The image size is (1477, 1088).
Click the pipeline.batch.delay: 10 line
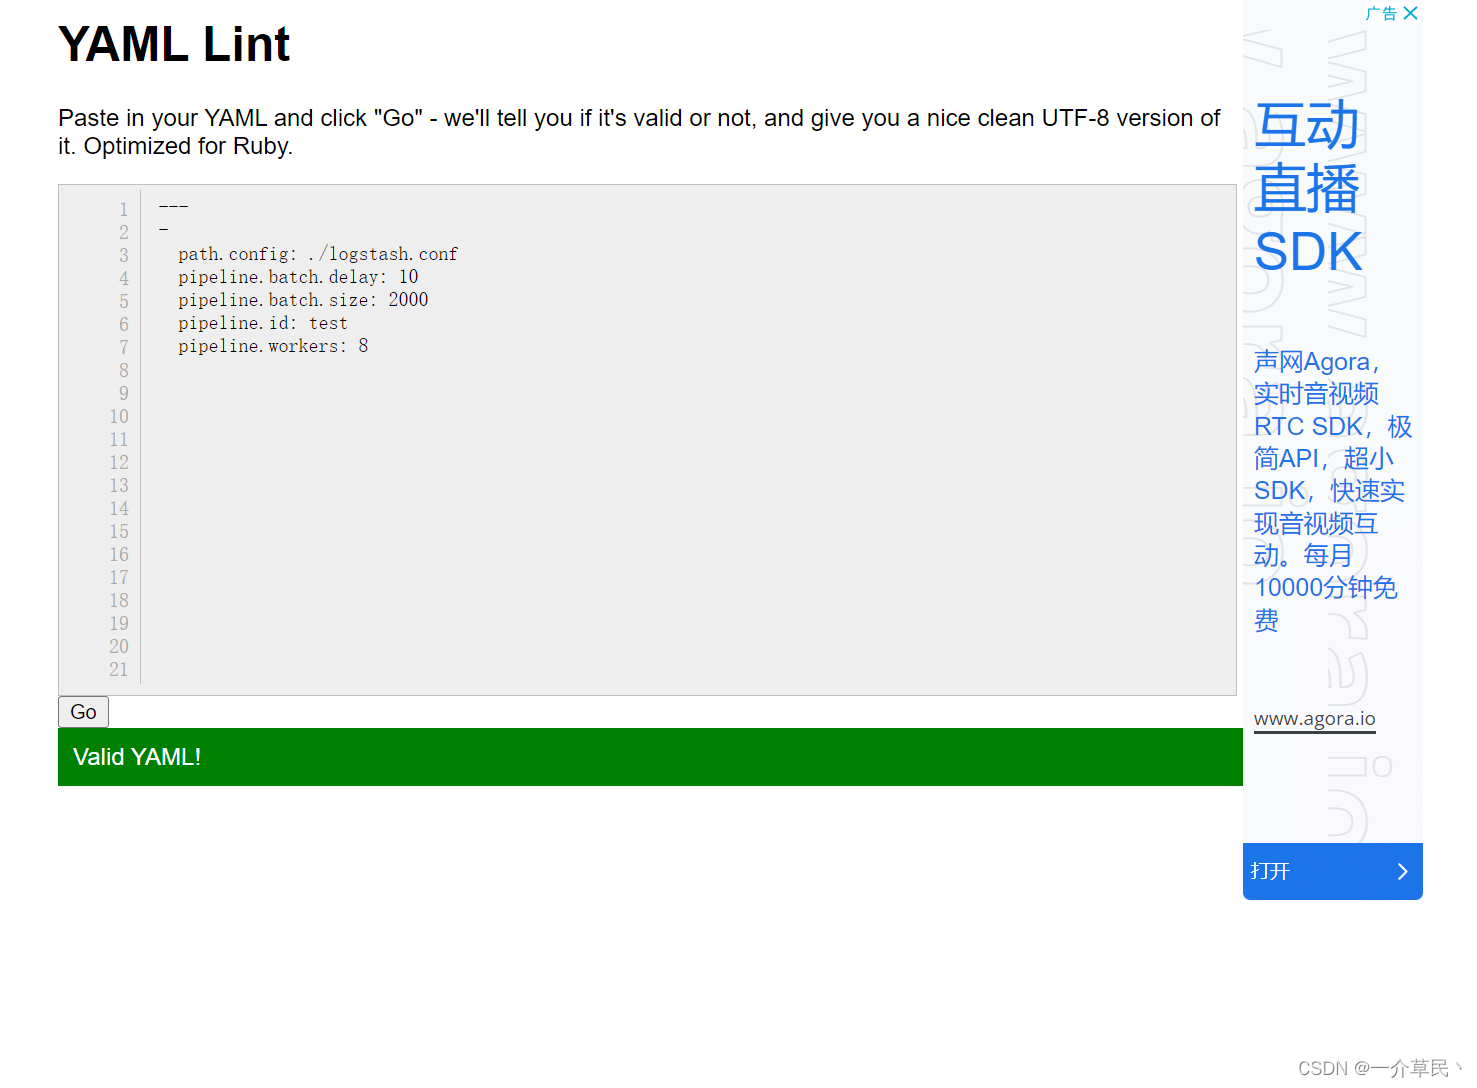pos(298,277)
